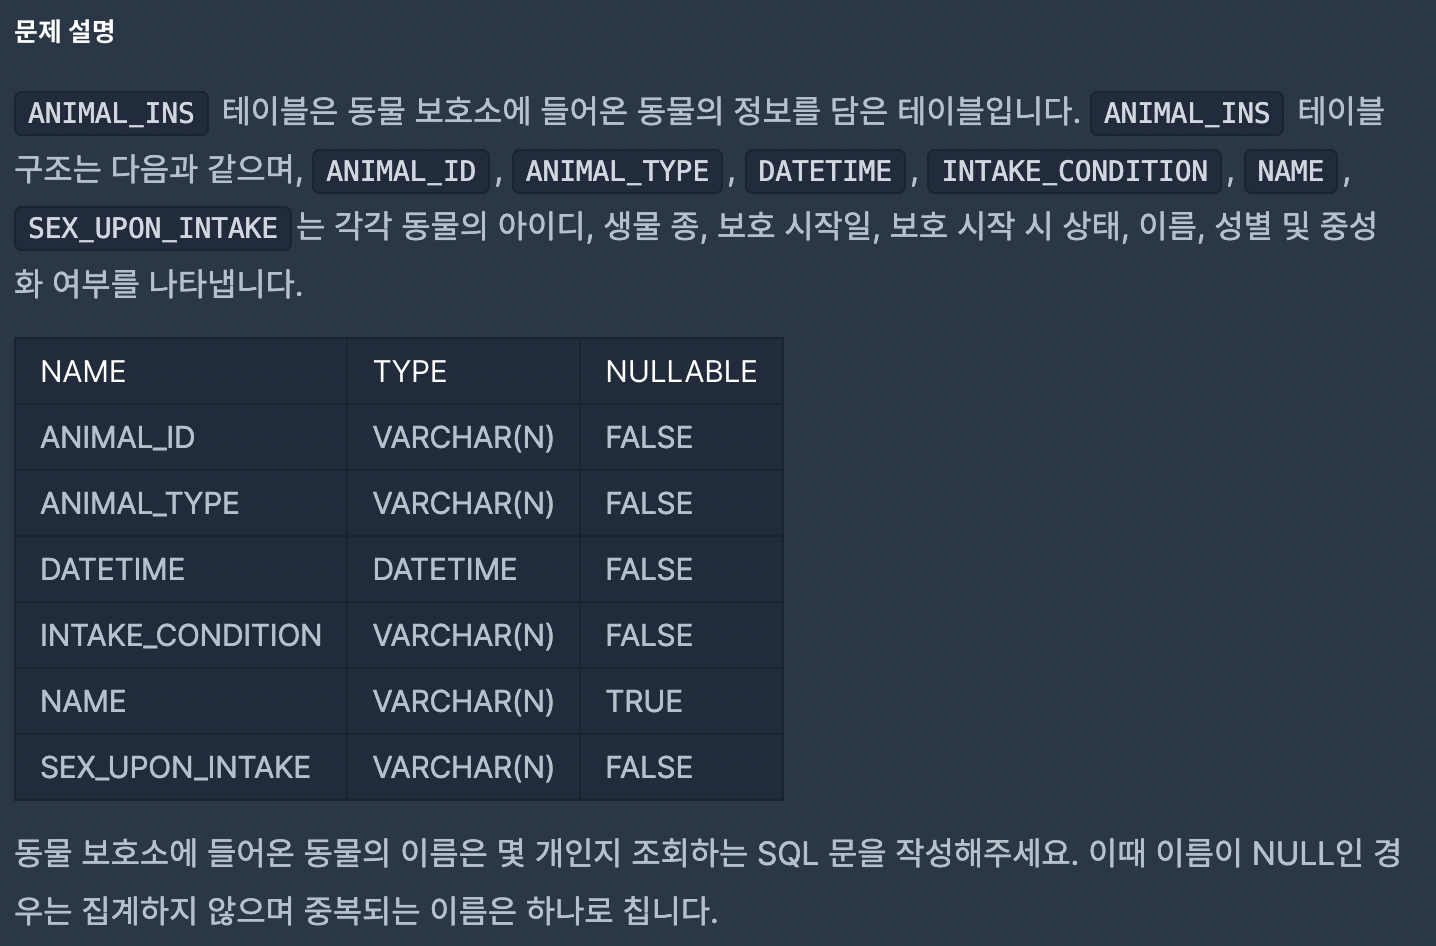The image size is (1436, 946).
Task: Click the DATETIME inline code tag
Action: pyautogui.click(x=825, y=171)
